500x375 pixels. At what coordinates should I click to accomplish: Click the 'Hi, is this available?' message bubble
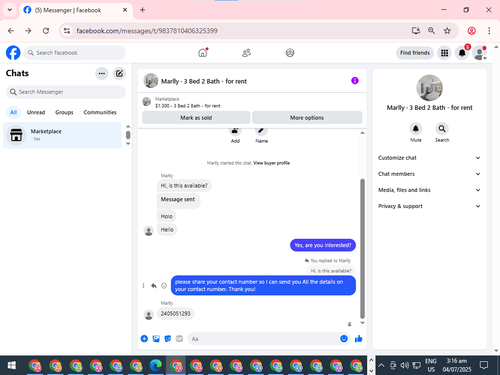[184, 186]
